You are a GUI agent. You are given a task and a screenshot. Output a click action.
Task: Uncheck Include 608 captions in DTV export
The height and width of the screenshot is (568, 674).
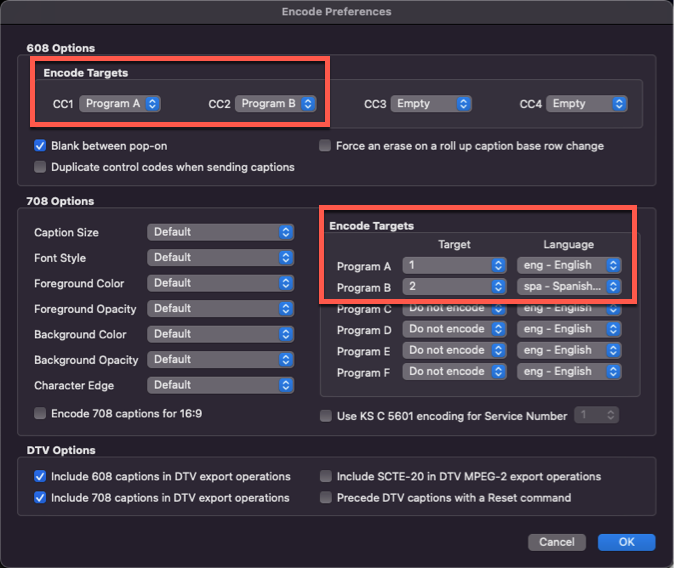click(41, 477)
